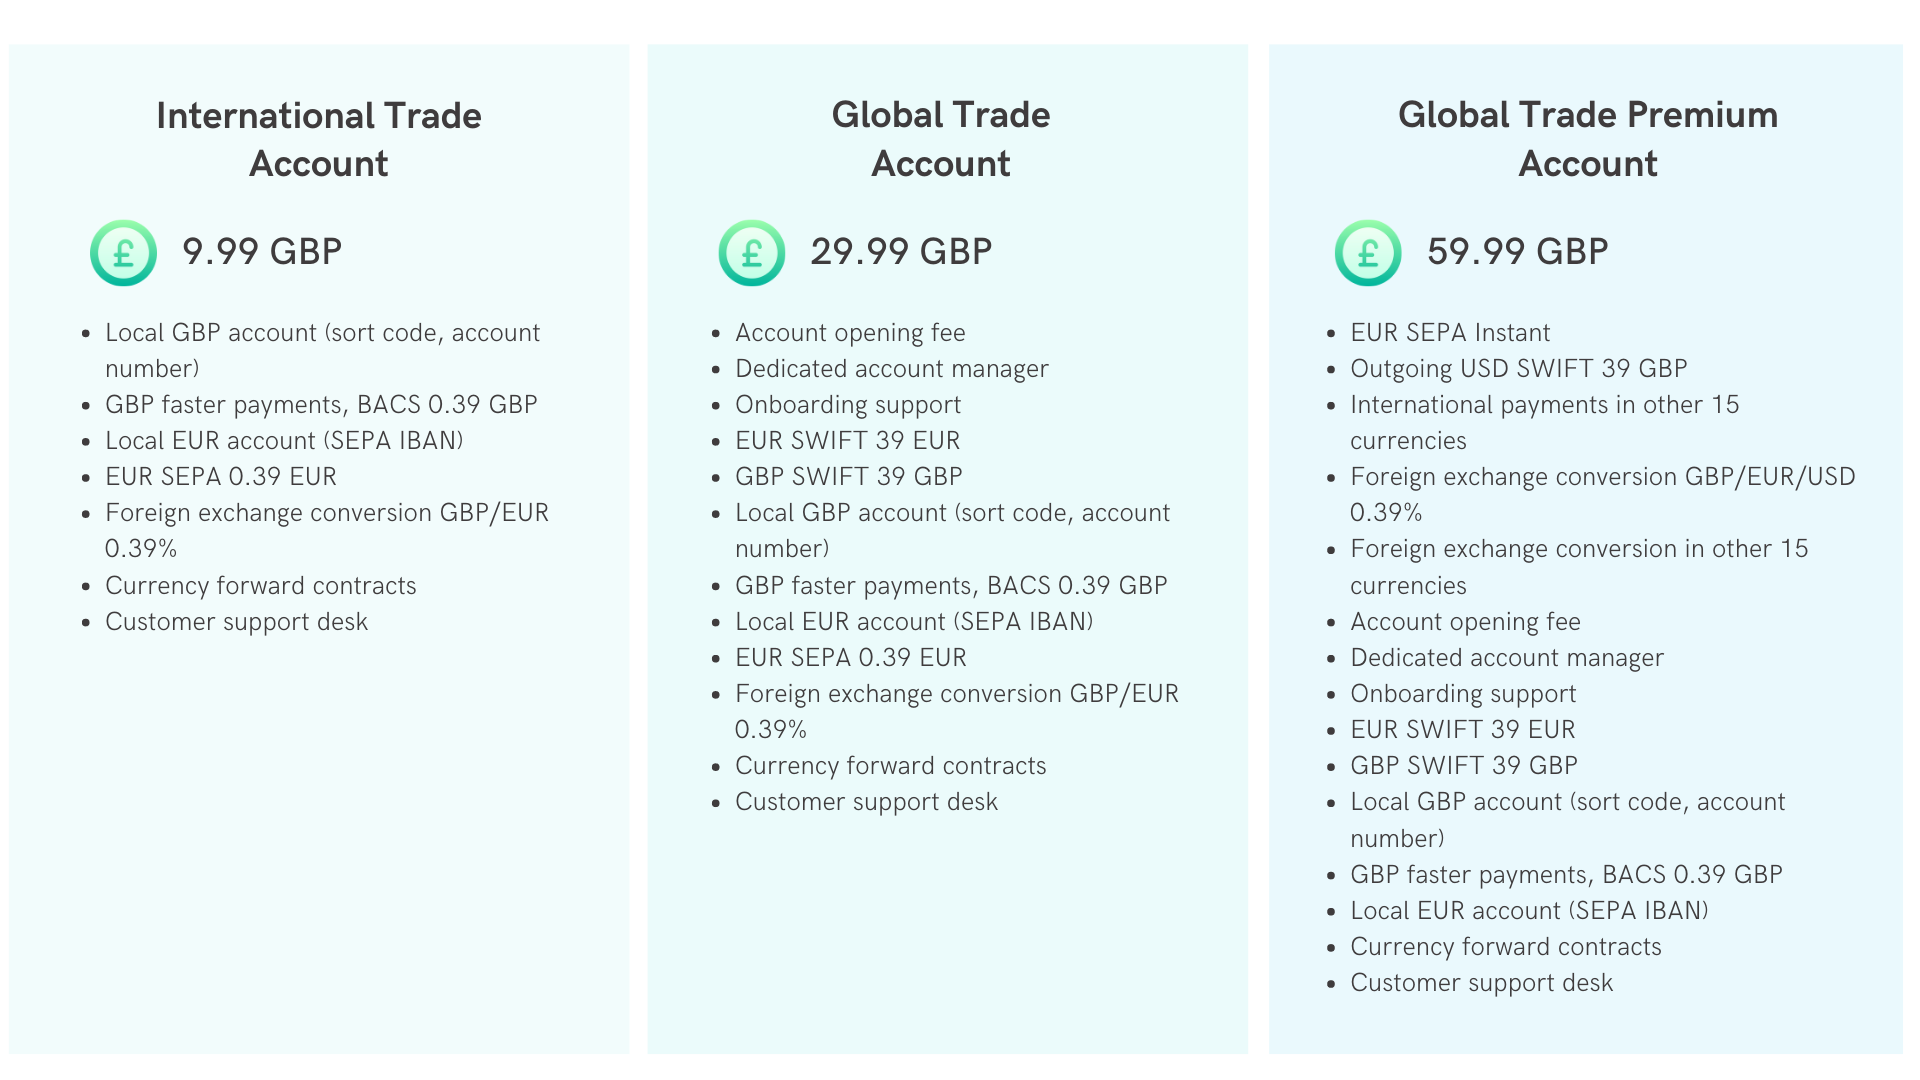Click Account opening fee in Global Trade list
The height and width of the screenshot is (1080, 1920).
click(850, 332)
